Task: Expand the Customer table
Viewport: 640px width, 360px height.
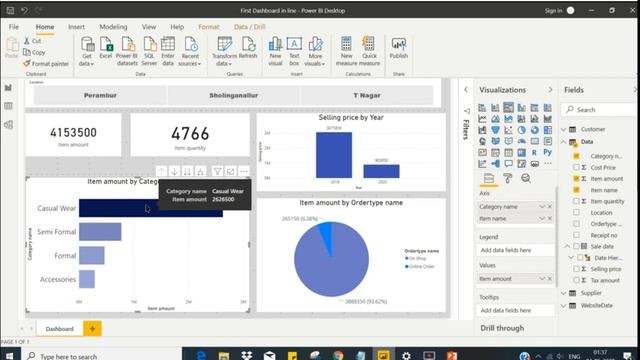Action: coord(564,129)
